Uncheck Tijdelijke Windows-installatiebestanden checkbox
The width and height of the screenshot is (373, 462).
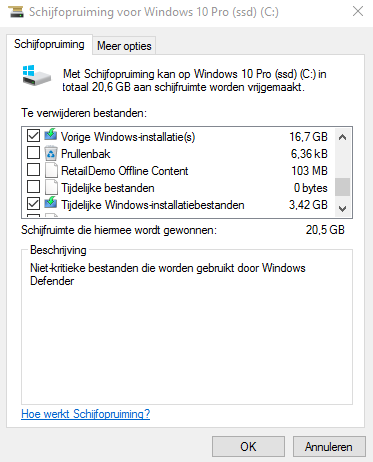click(x=33, y=204)
